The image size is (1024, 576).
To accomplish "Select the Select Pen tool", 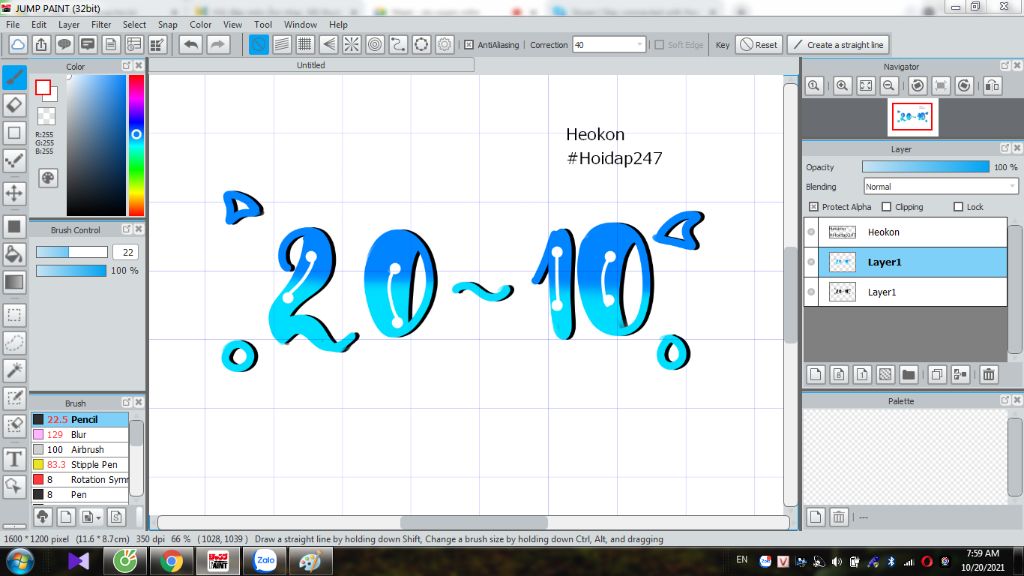I will pyautogui.click(x=14, y=398).
